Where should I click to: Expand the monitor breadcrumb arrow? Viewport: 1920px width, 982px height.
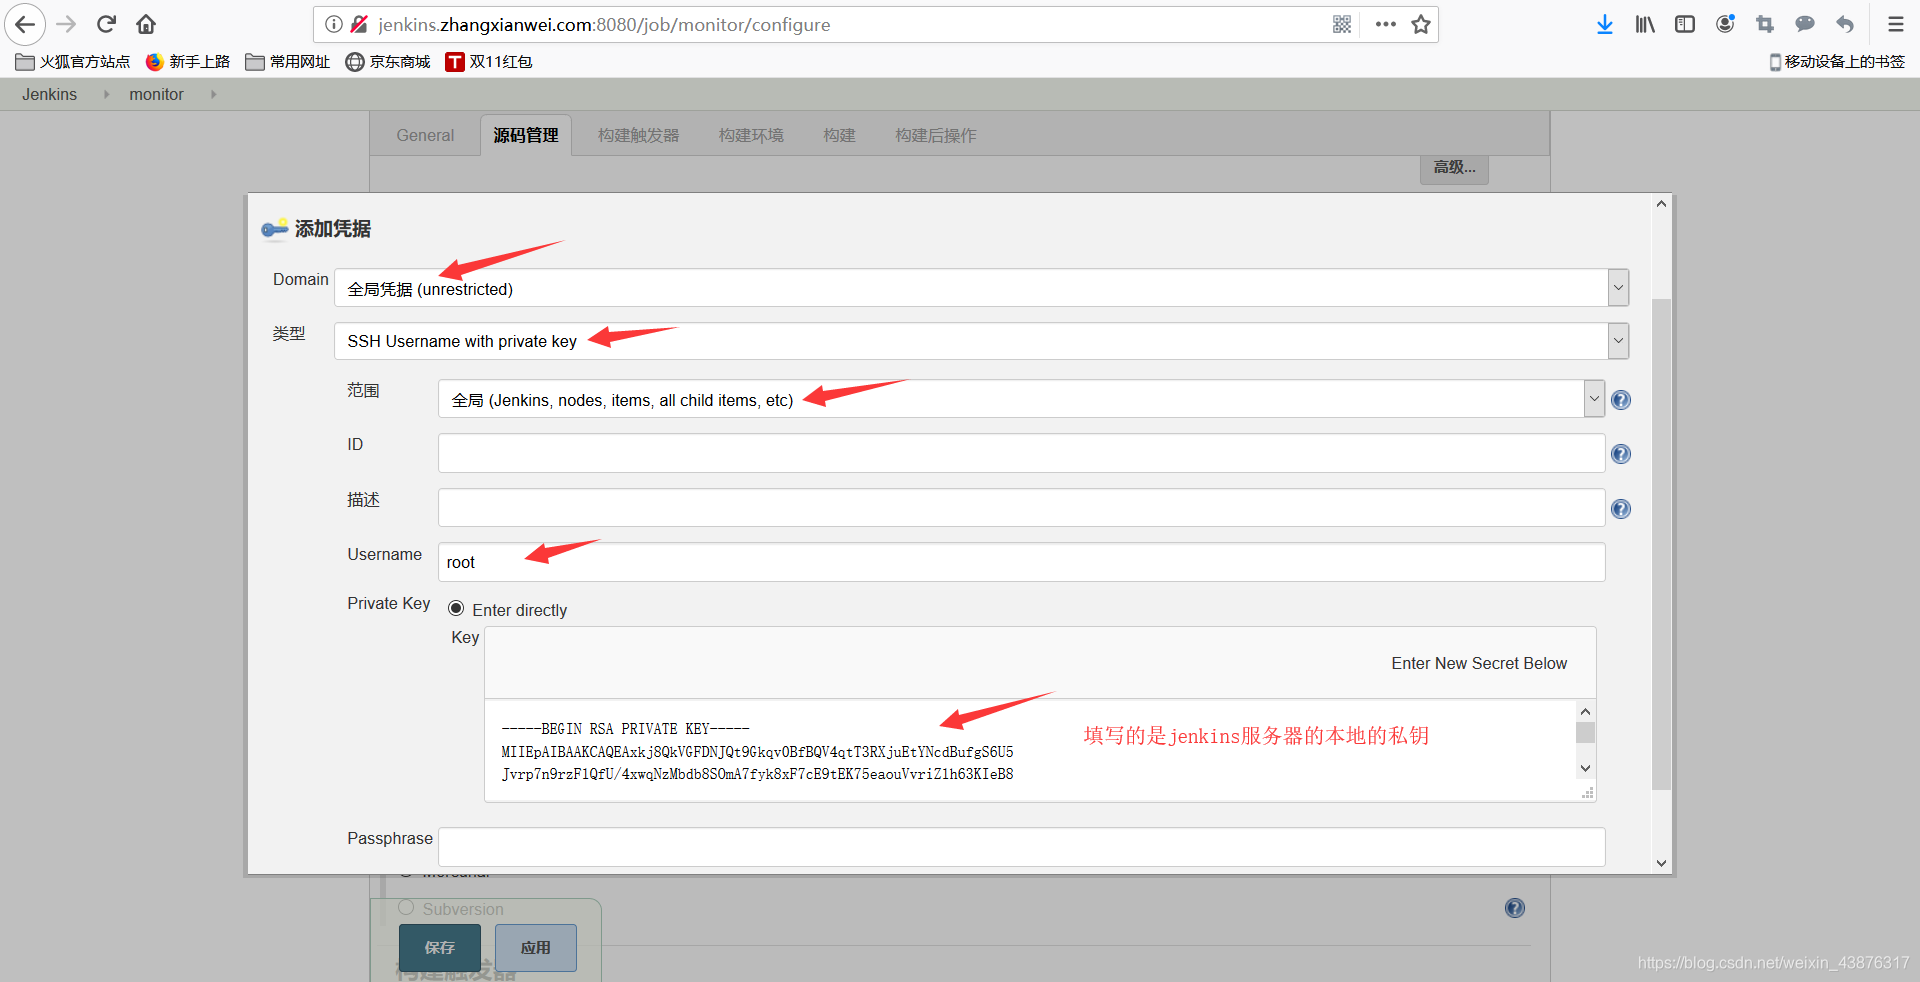click(213, 94)
